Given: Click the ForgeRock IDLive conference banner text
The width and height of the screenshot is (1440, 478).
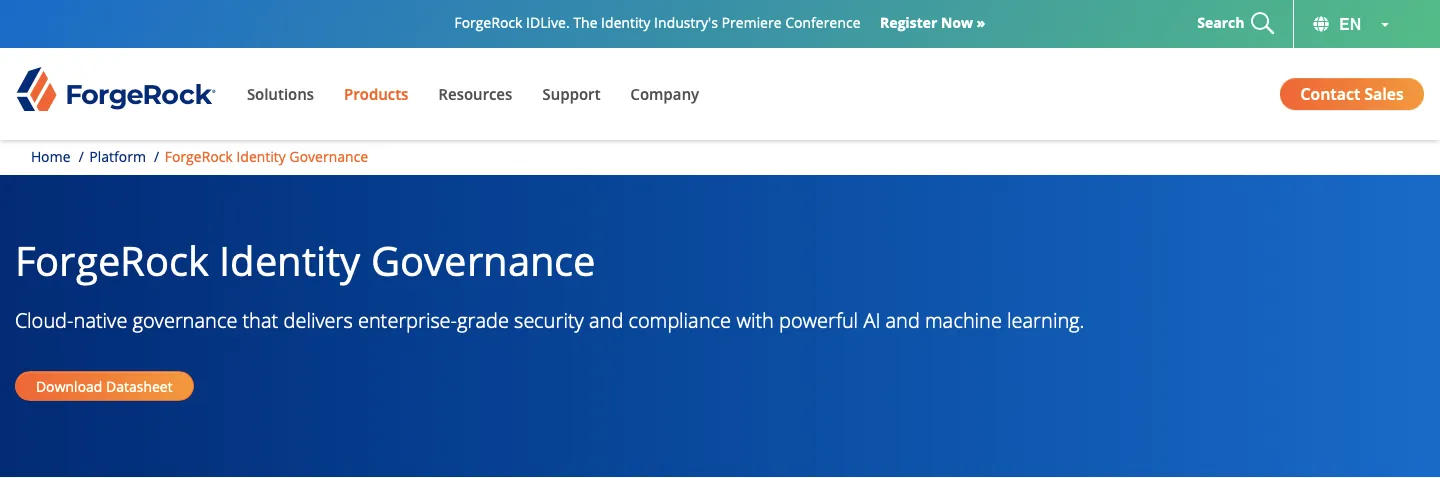Looking at the screenshot, I should [657, 23].
